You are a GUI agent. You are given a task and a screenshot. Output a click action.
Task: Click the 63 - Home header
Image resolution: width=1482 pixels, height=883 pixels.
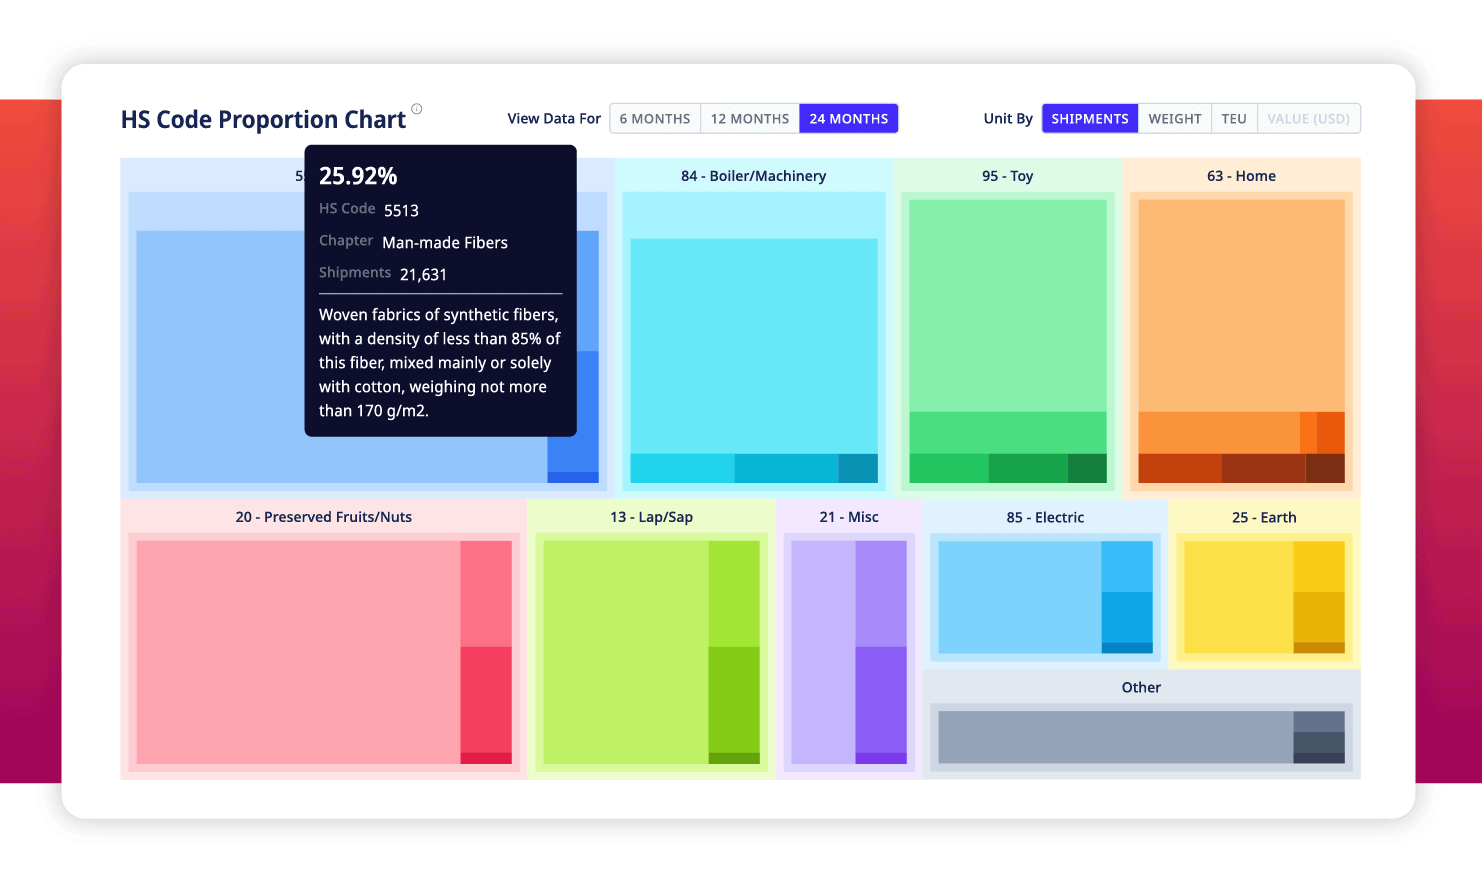tap(1241, 176)
